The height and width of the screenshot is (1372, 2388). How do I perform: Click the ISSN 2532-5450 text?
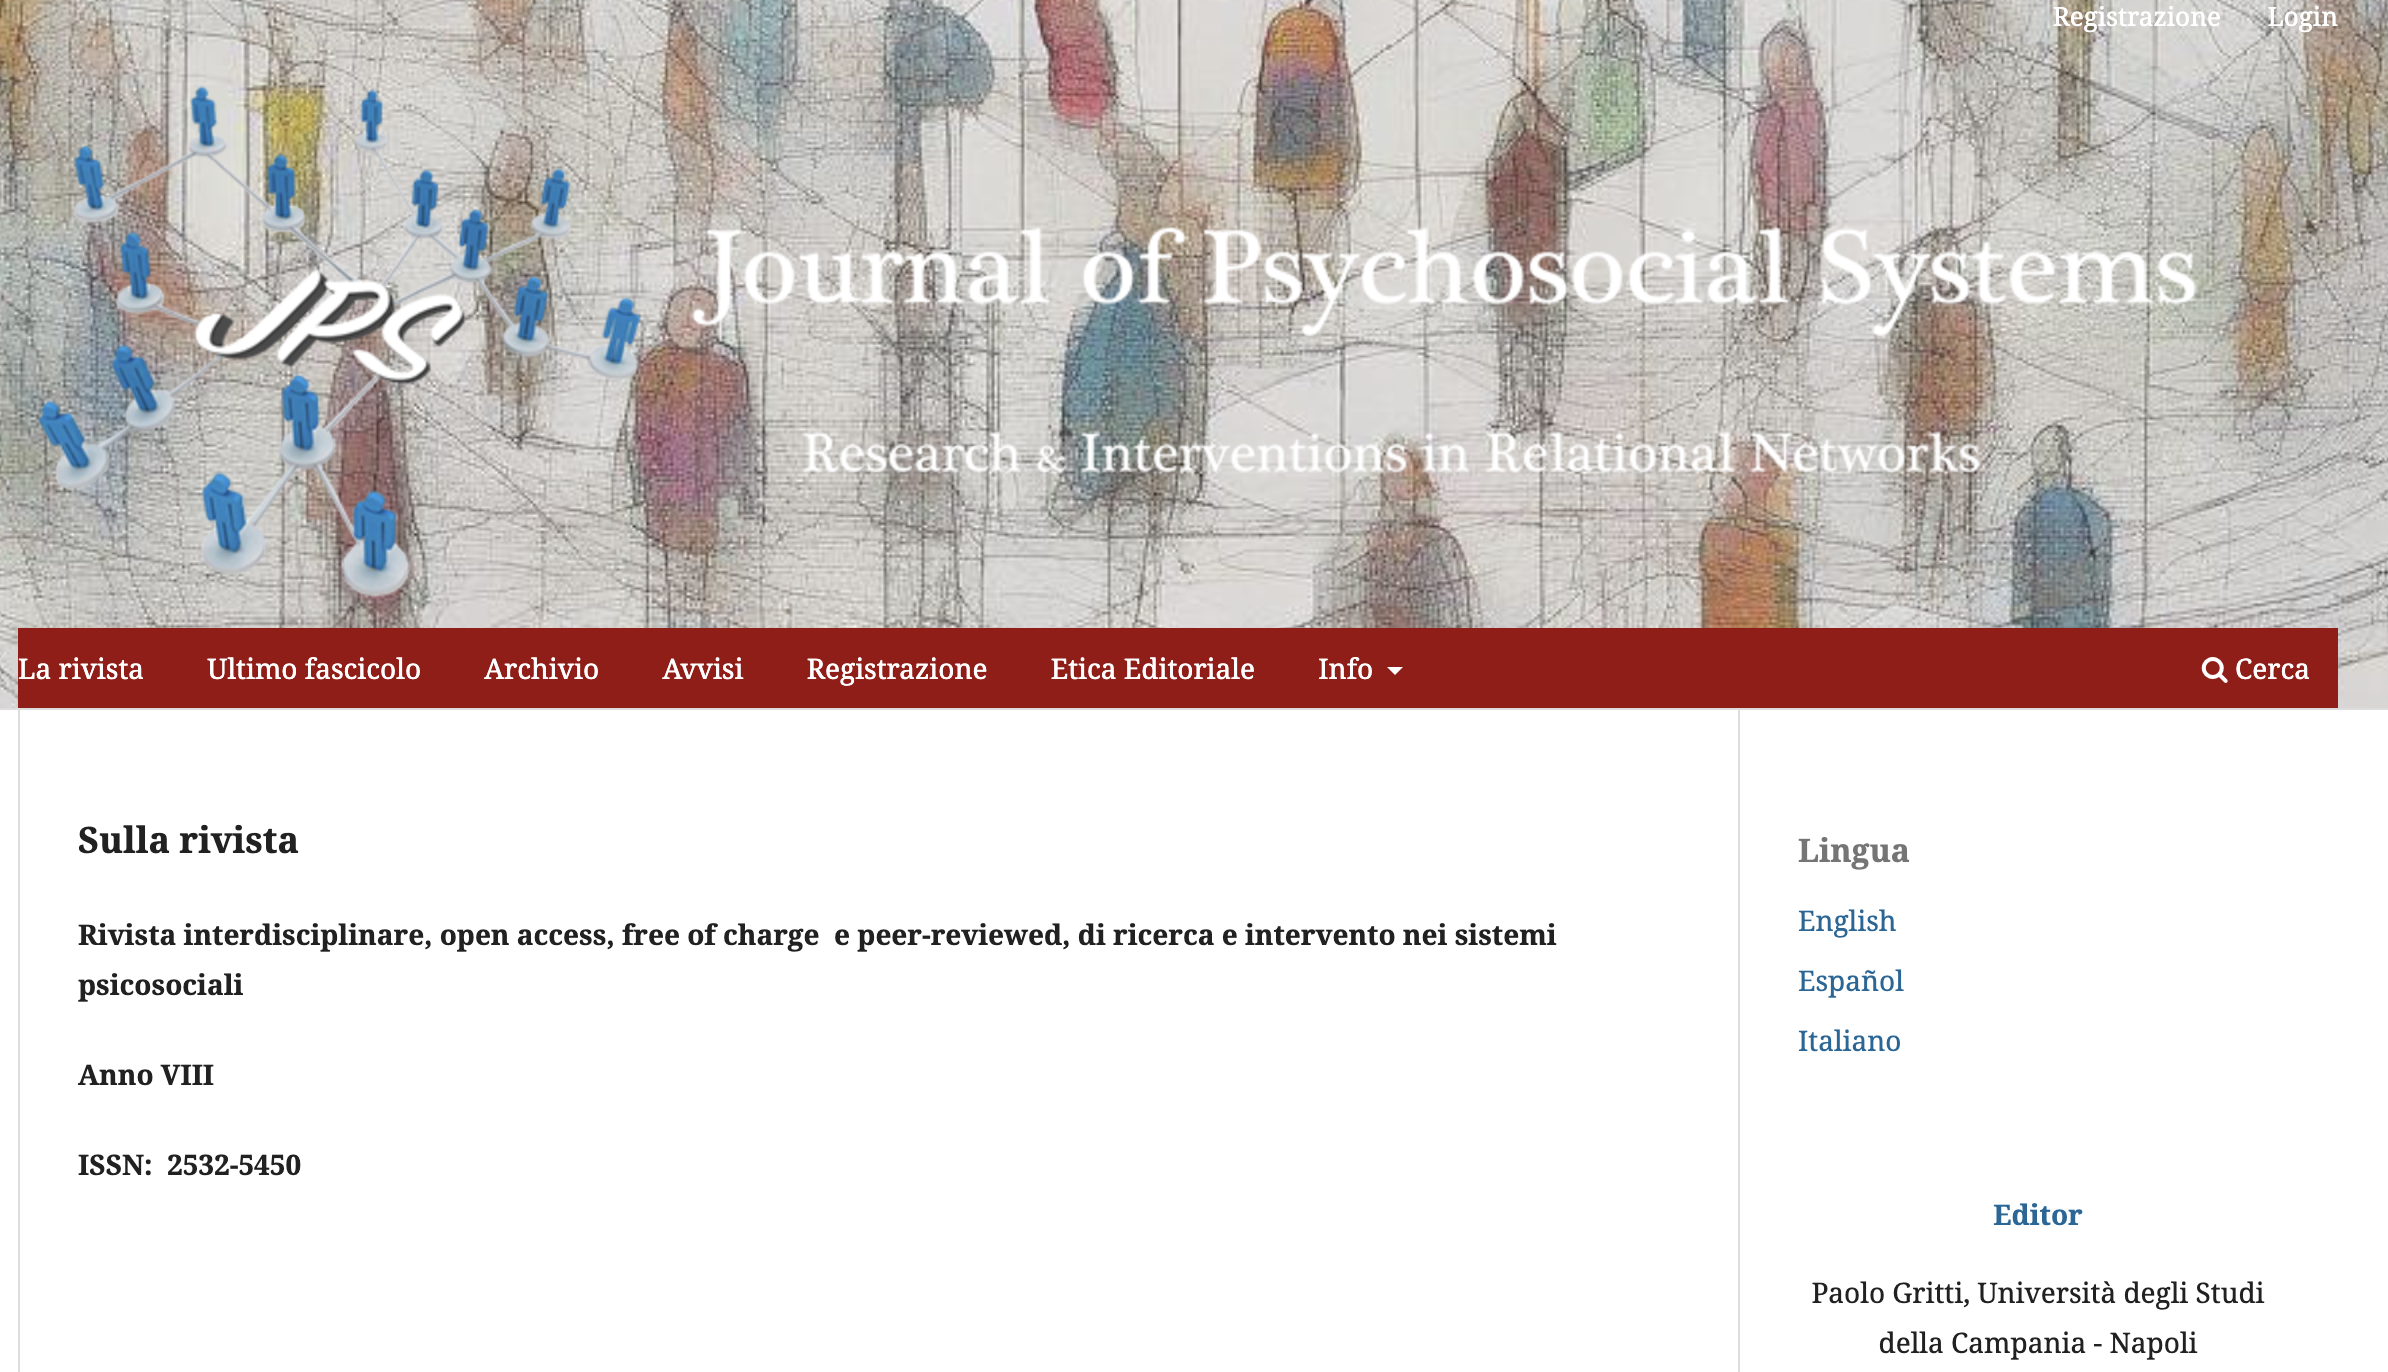pyautogui.click(x=190, y=1165)
